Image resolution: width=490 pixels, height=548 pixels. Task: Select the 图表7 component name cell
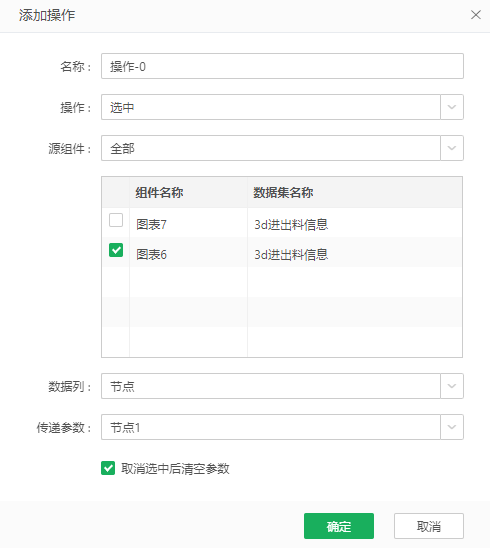pos(188,224)
